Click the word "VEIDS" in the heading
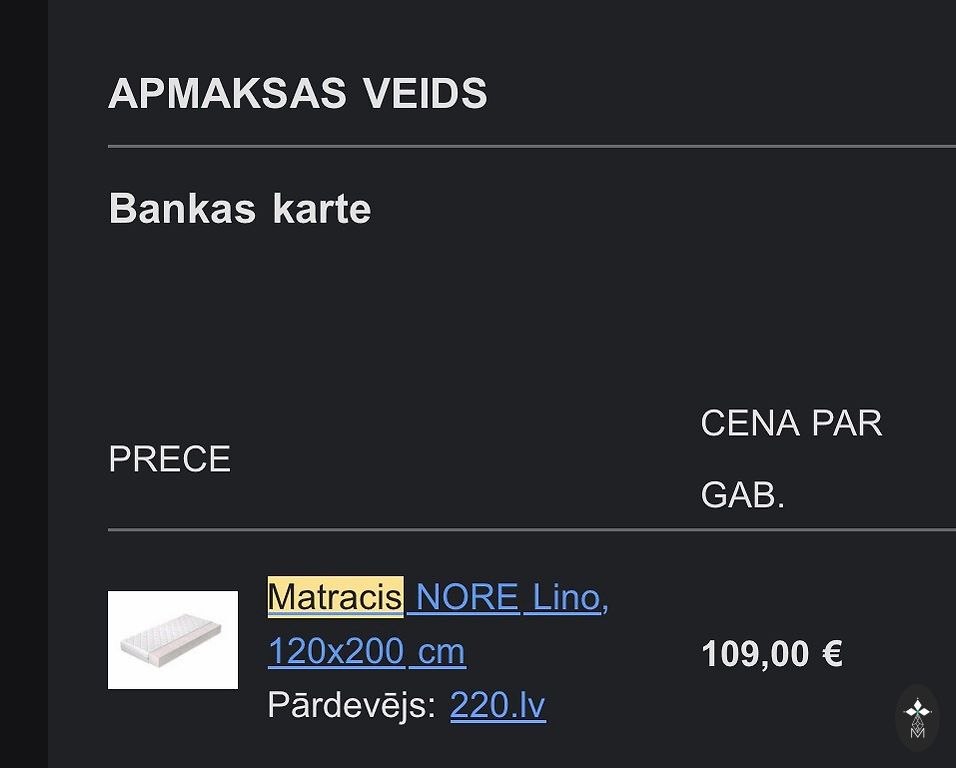Viewport: 956px width, 768px height. click(424, 94)
